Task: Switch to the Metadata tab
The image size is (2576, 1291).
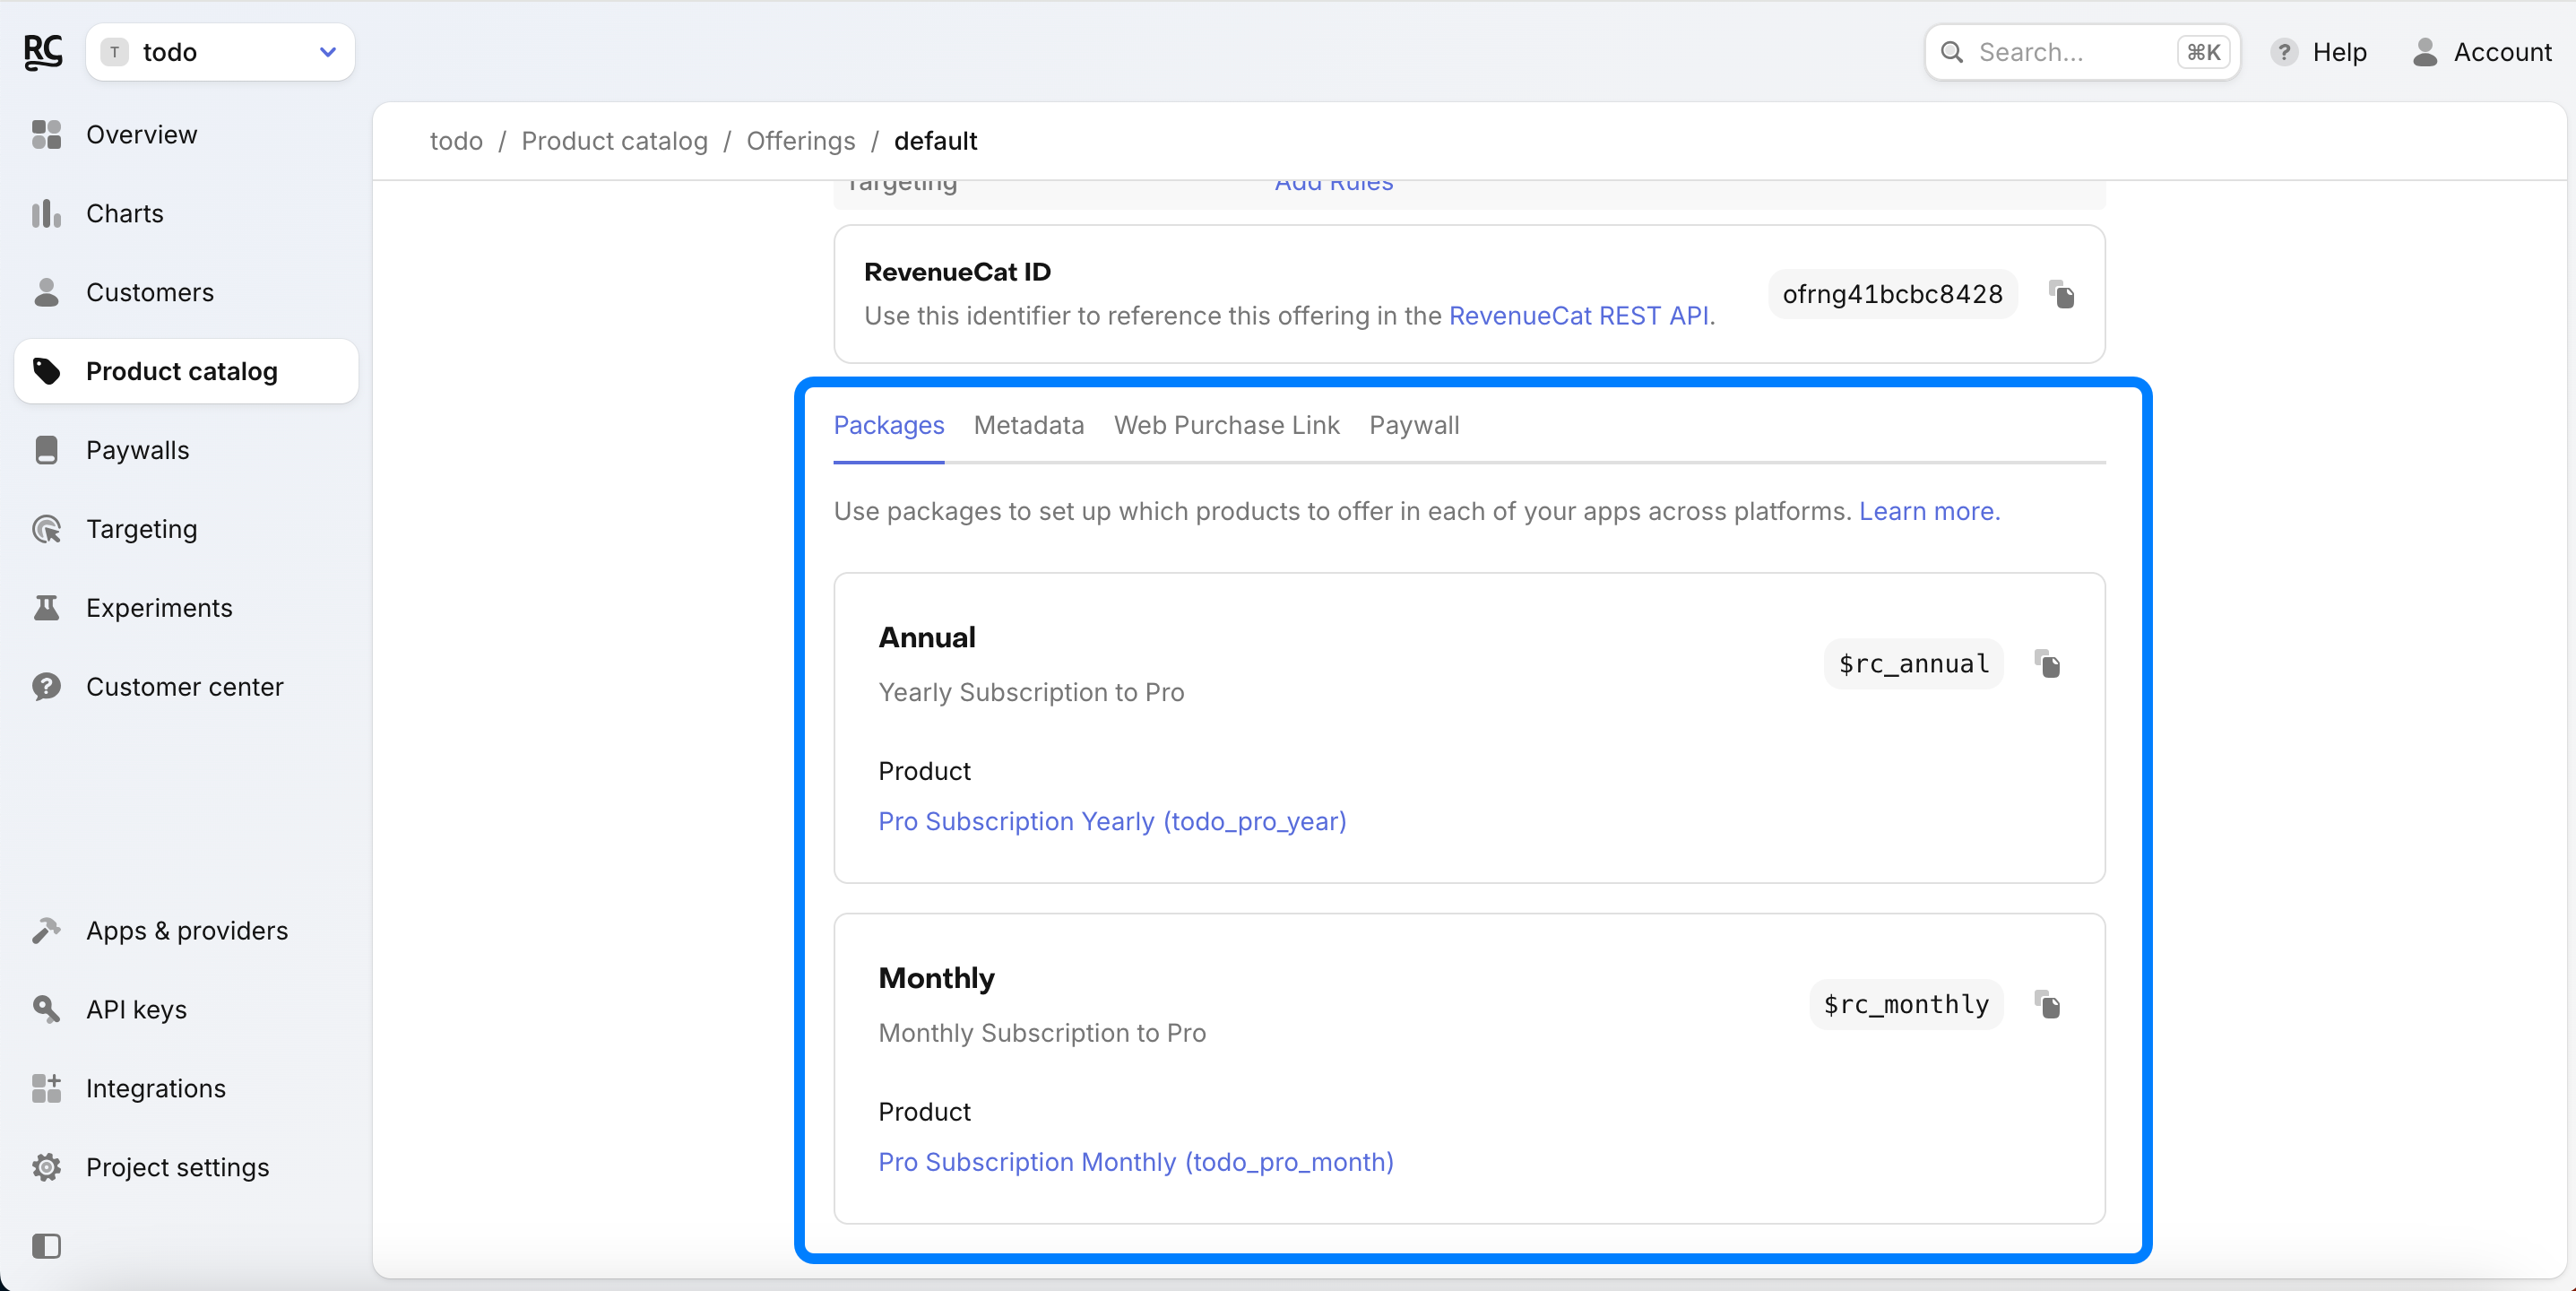Action: [x=1028, y=425]
